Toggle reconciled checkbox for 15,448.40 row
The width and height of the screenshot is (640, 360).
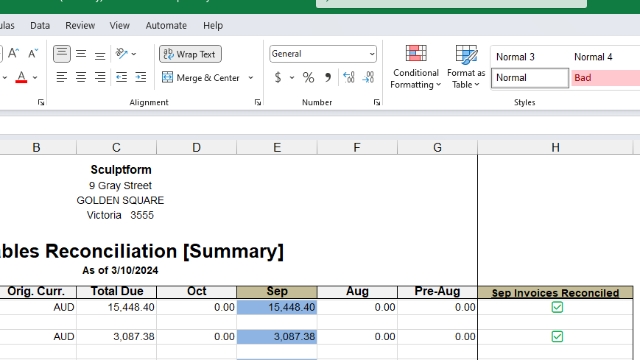(557, 307)
